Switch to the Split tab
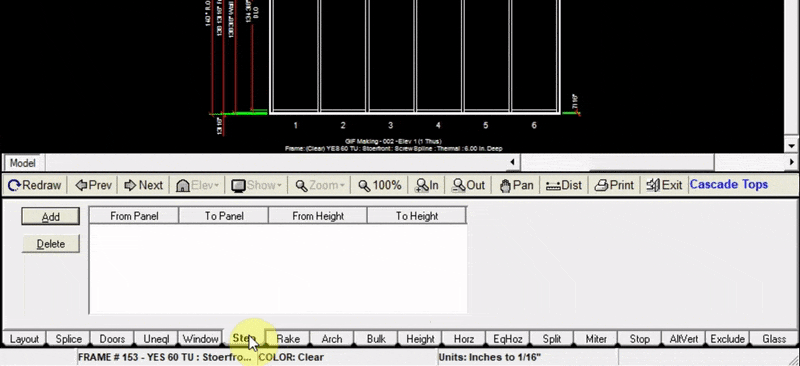The width and height of the screenshot is (800, 366). (x=552, y=339)
